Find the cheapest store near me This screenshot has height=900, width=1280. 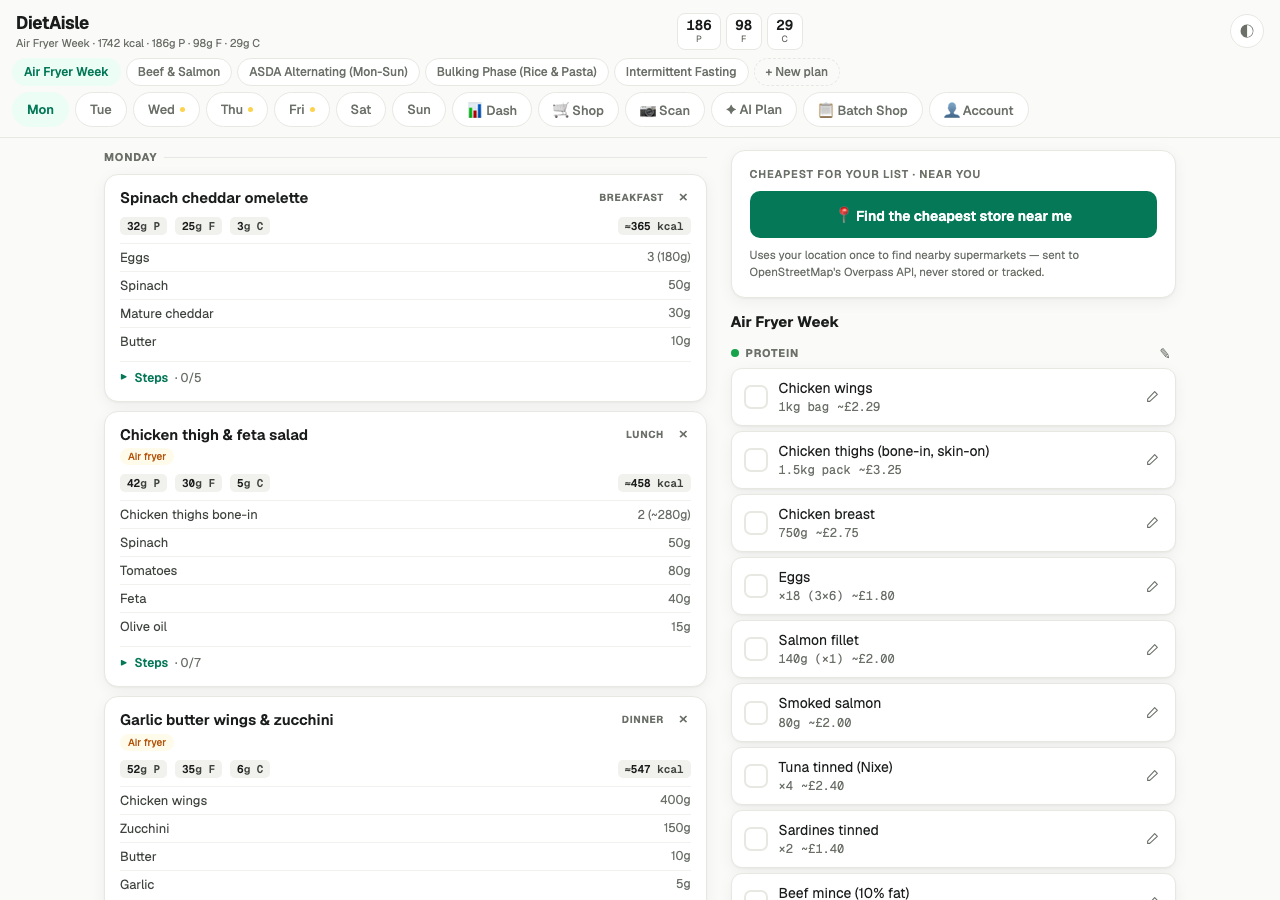(953, 215)
